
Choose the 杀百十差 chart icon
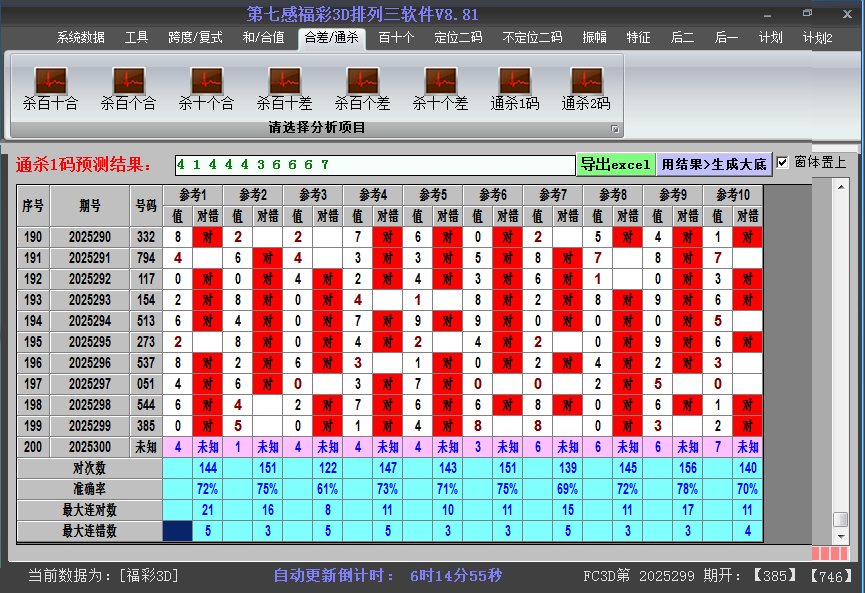(x=284, y=80)
